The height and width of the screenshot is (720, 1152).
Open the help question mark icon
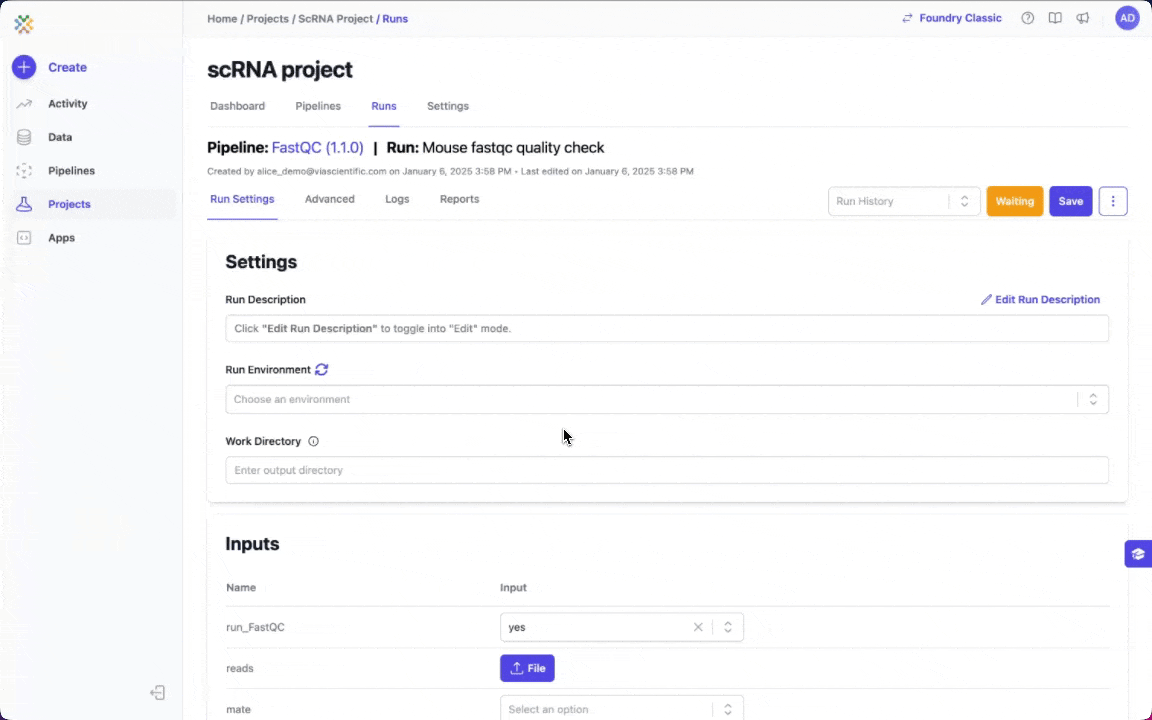coord(1027,18)
